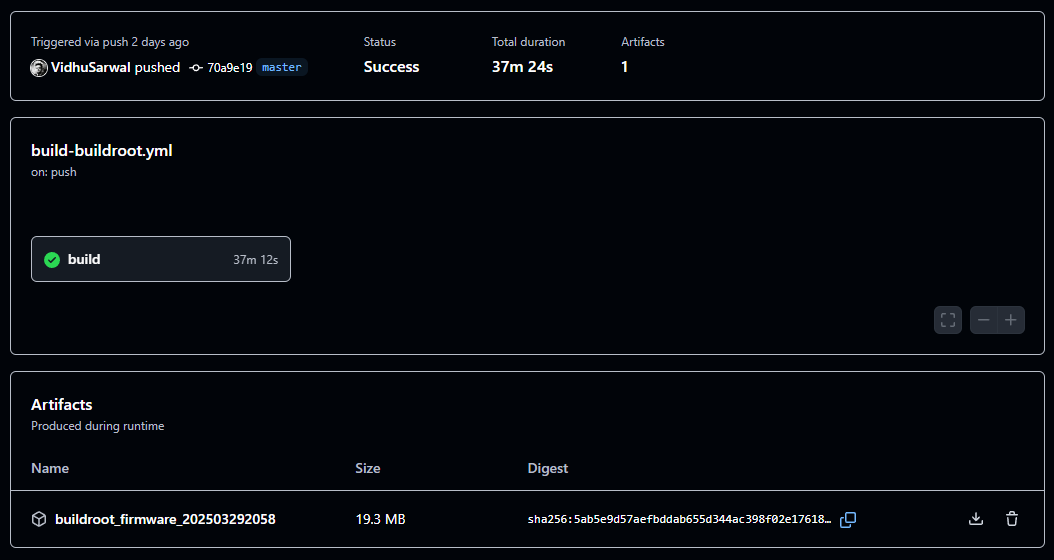Open the VidhuSarwal username link
Screen dimensions: 1054x560
tap(91, 67)
